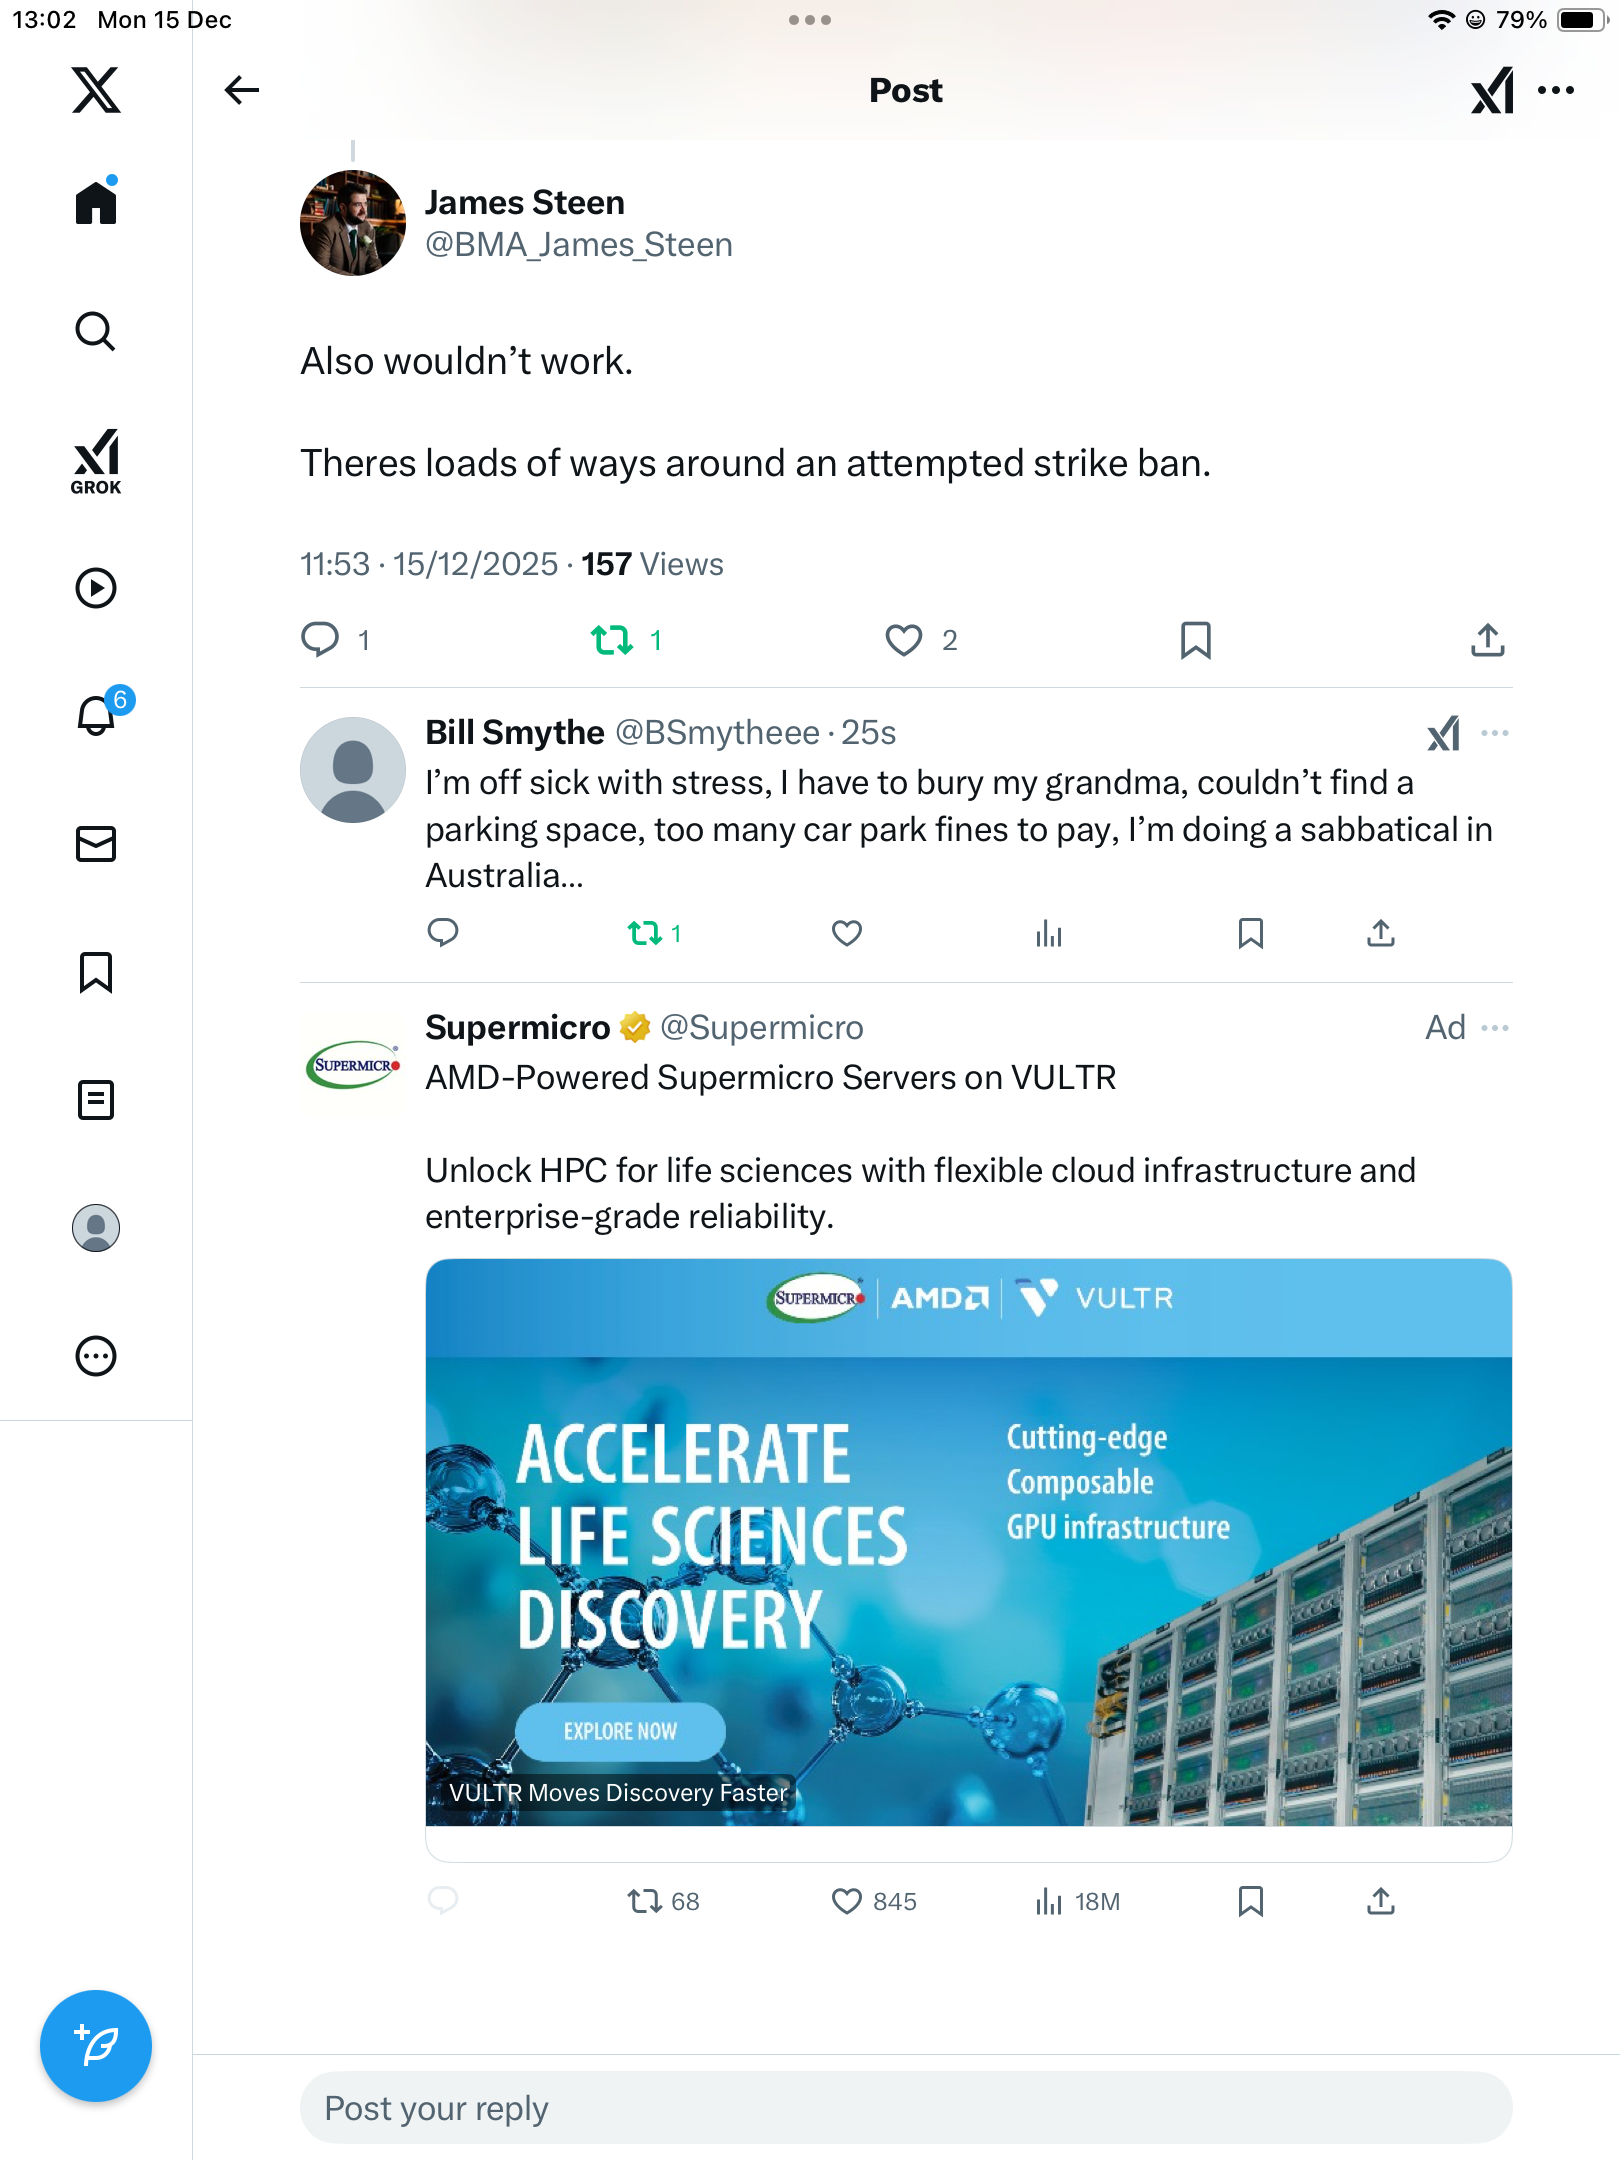The image size is (1620, 2160).
Task: Go back using the left arrow
Action: coord(241,90)
